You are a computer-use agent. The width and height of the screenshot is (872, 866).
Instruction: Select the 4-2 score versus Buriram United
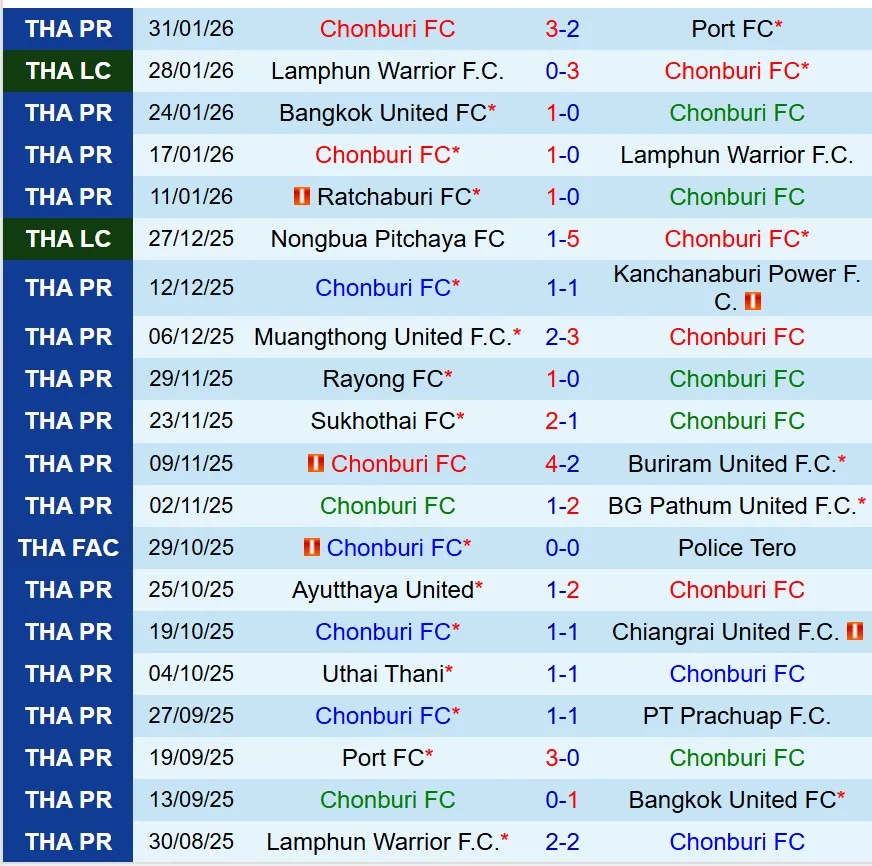pos(562,464)
